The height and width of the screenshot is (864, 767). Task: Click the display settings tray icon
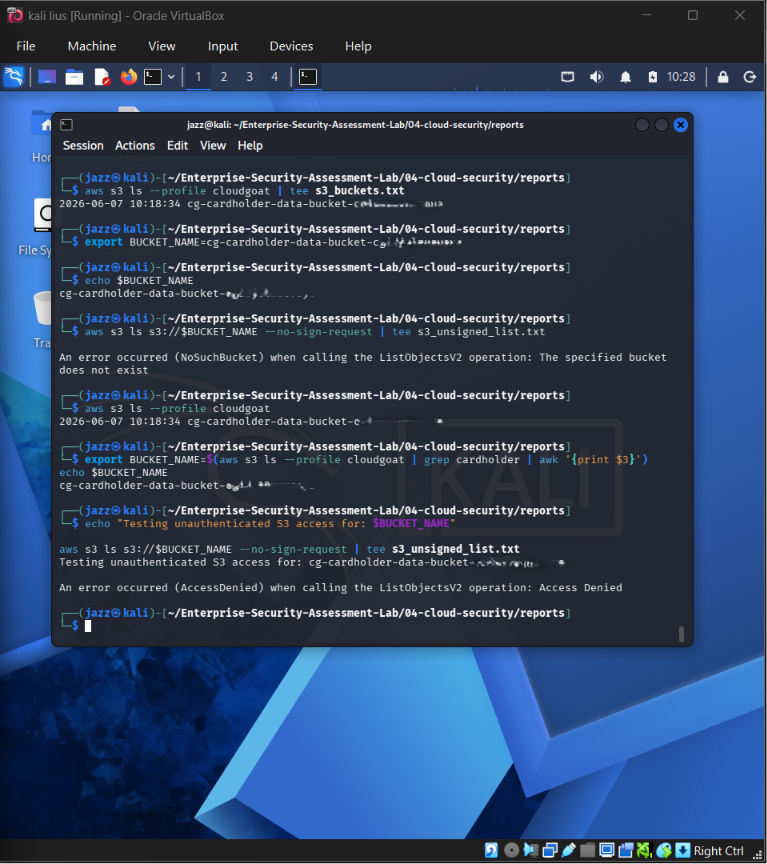(568, 77)
